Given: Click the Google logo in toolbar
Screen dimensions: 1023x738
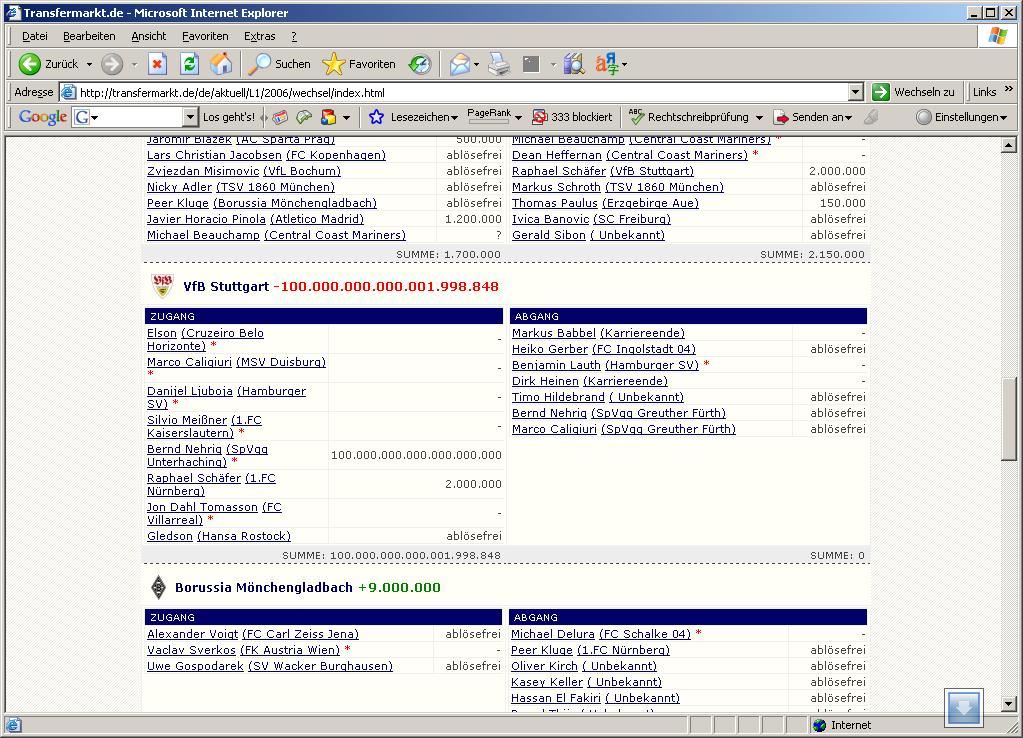Looking at the screenshot, I should [x=42, y=117].
